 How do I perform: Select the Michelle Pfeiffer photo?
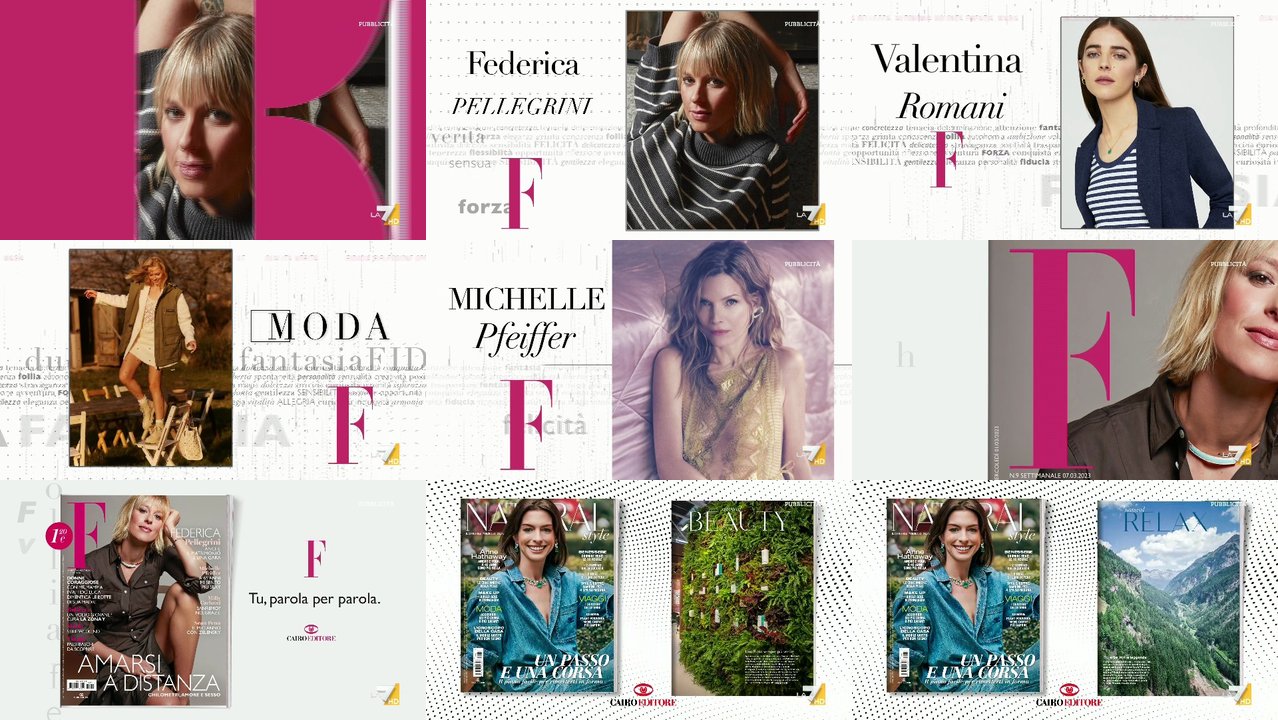click(723, 360)
